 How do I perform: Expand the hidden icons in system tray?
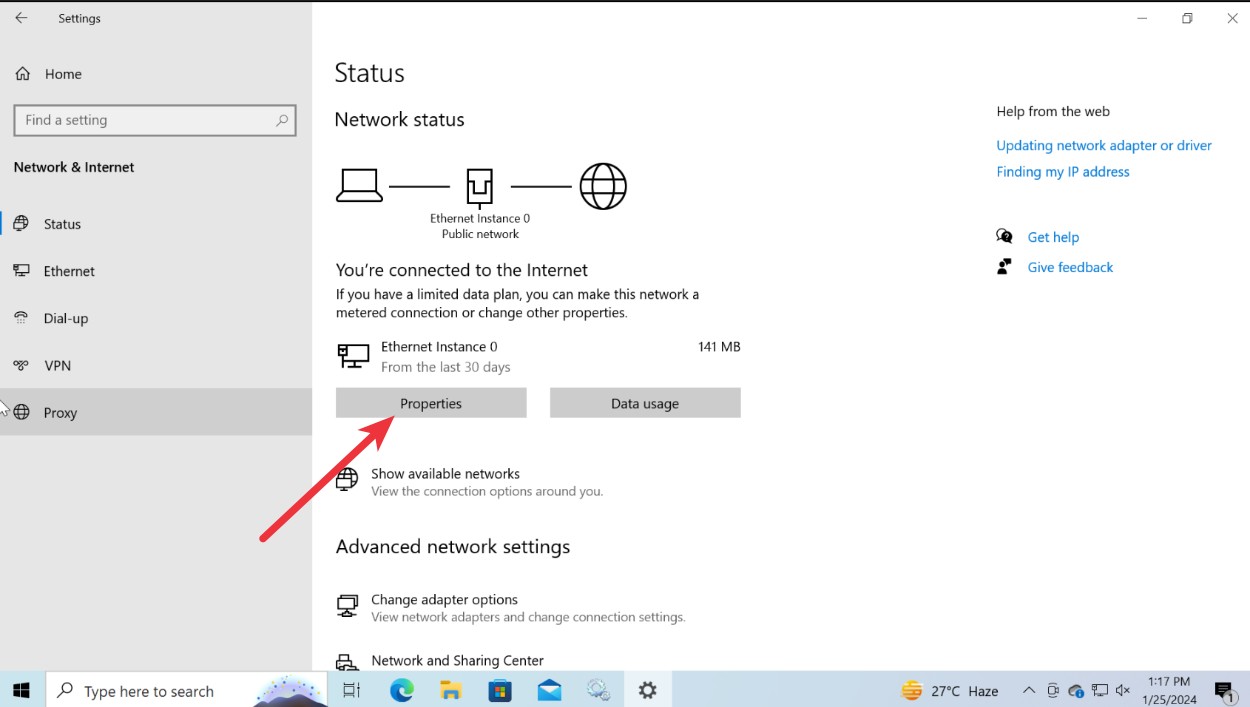pyautogui.click(x=1028, y=690)
